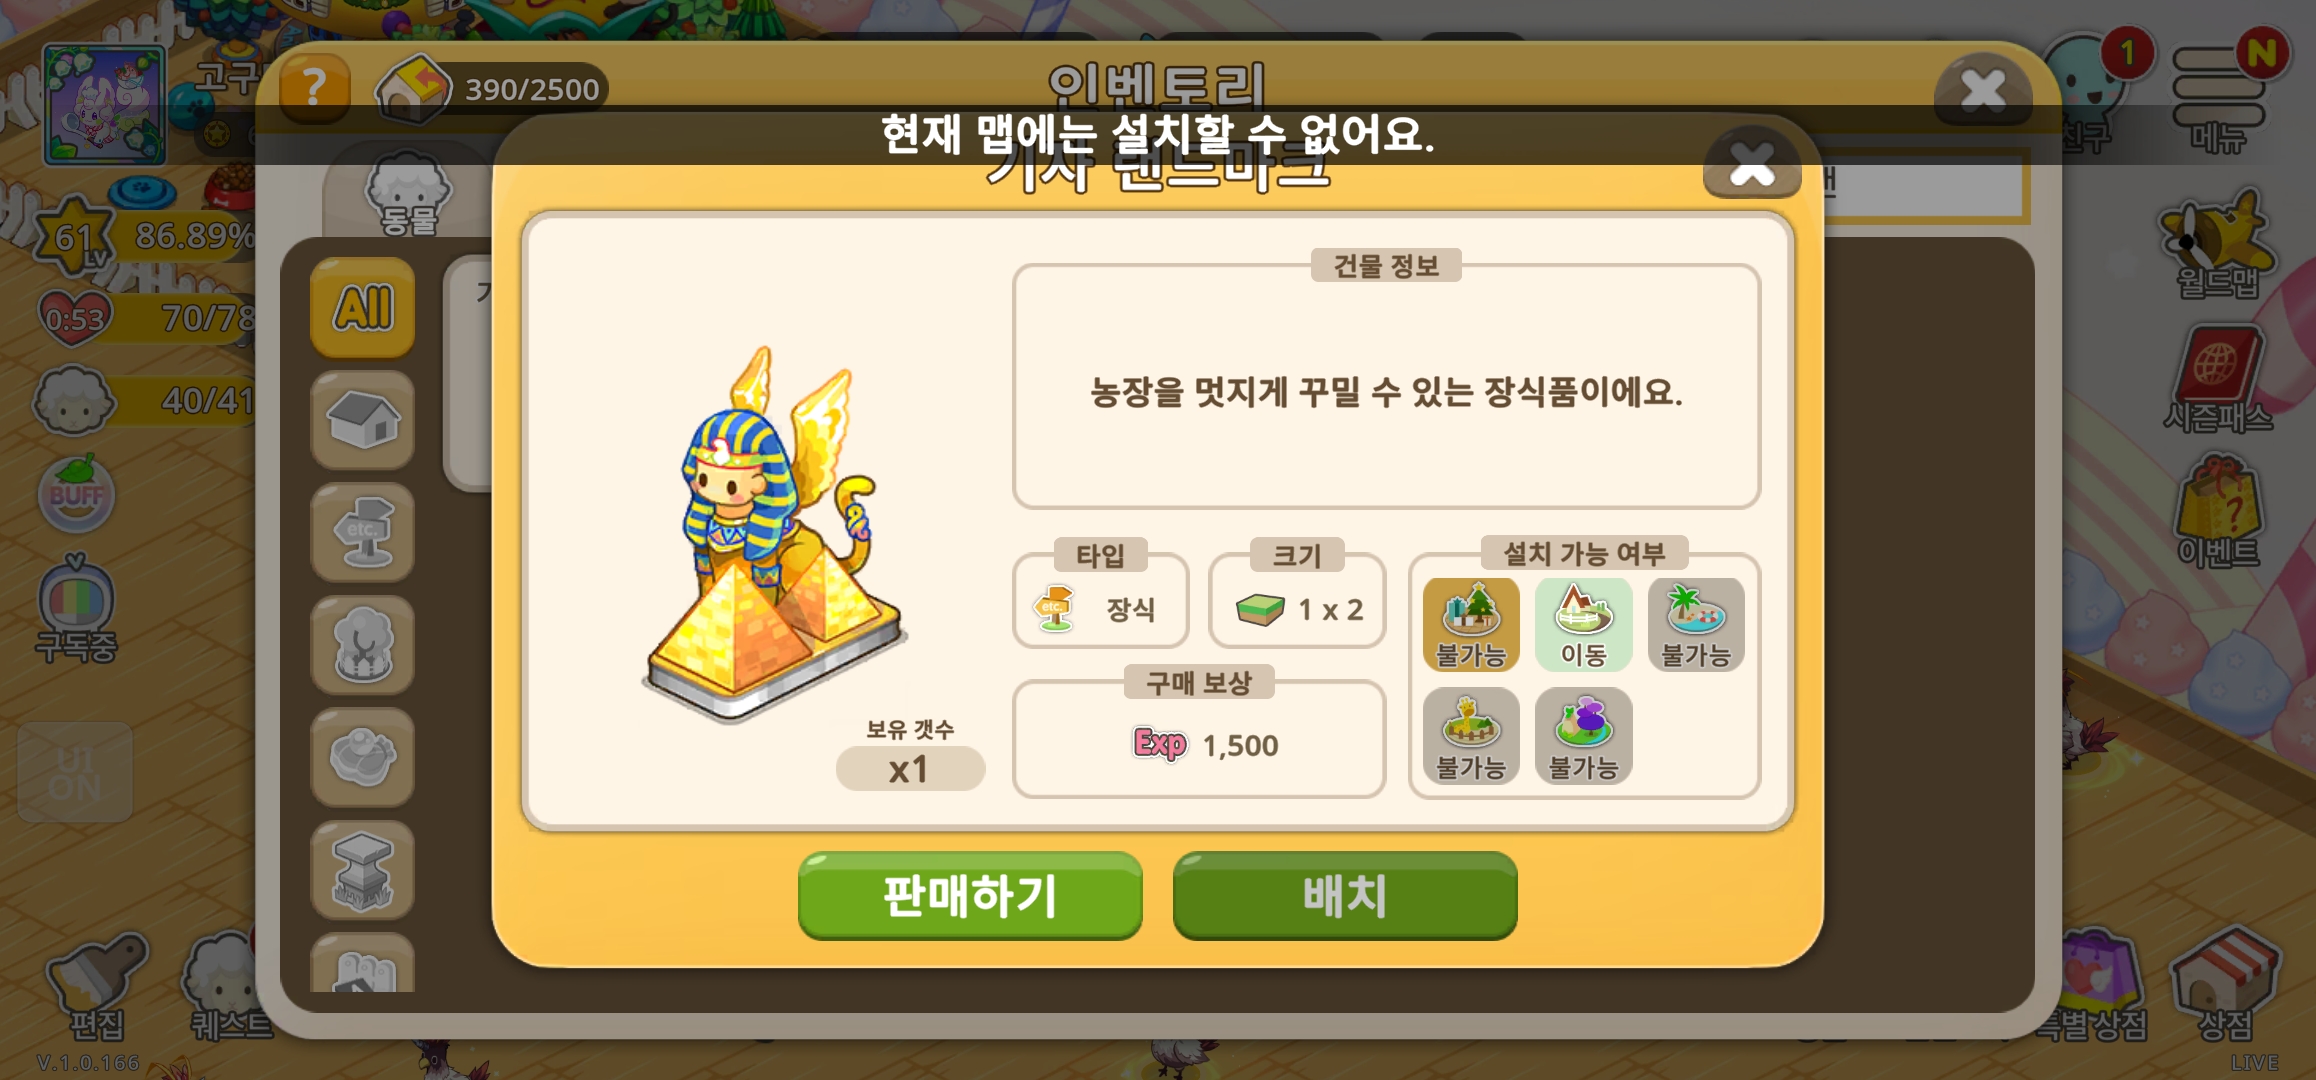Select the All inventory category filter
2316x1080 pixels.
363,308
